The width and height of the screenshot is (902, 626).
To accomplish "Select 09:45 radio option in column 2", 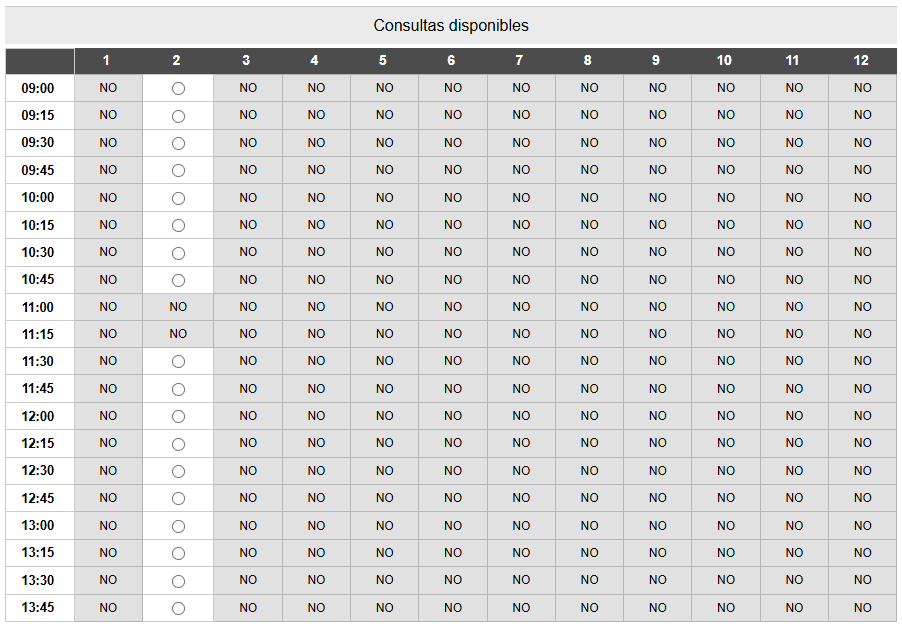I will 178,171.
